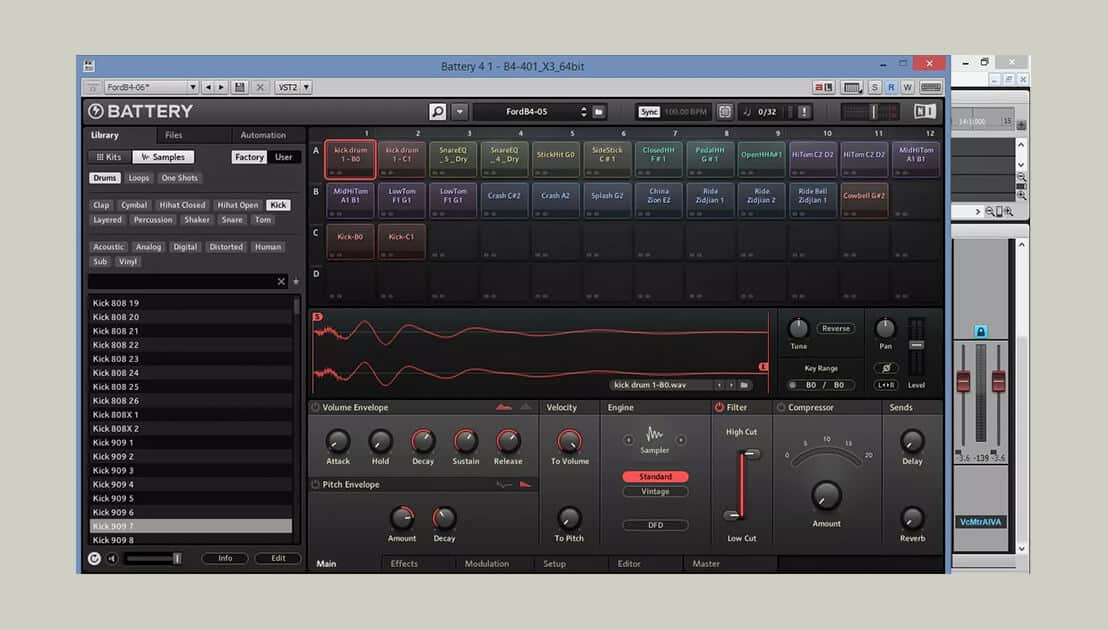
Task: Toggle the Filter power button
Action: (719, 408)
